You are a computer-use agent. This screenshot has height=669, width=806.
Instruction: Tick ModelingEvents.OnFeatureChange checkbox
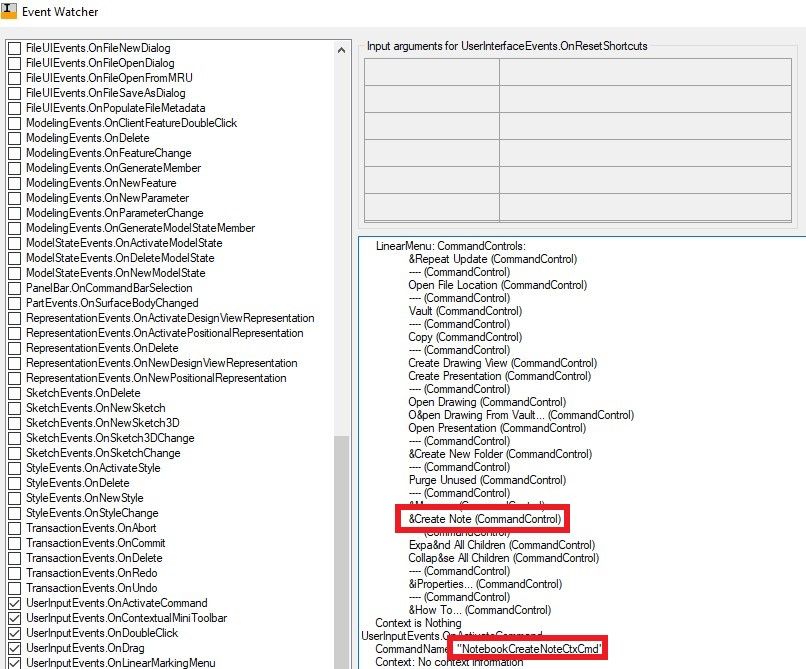tap(14, 153)
